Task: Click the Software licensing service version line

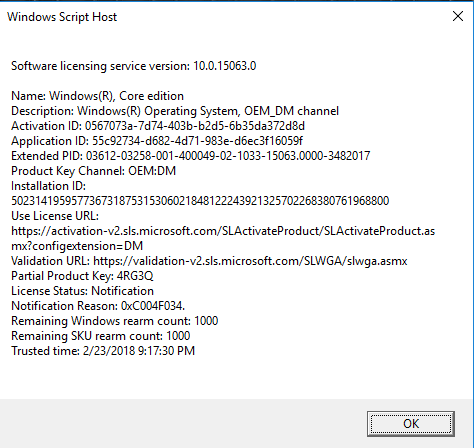Action: (x=133, y=66)
